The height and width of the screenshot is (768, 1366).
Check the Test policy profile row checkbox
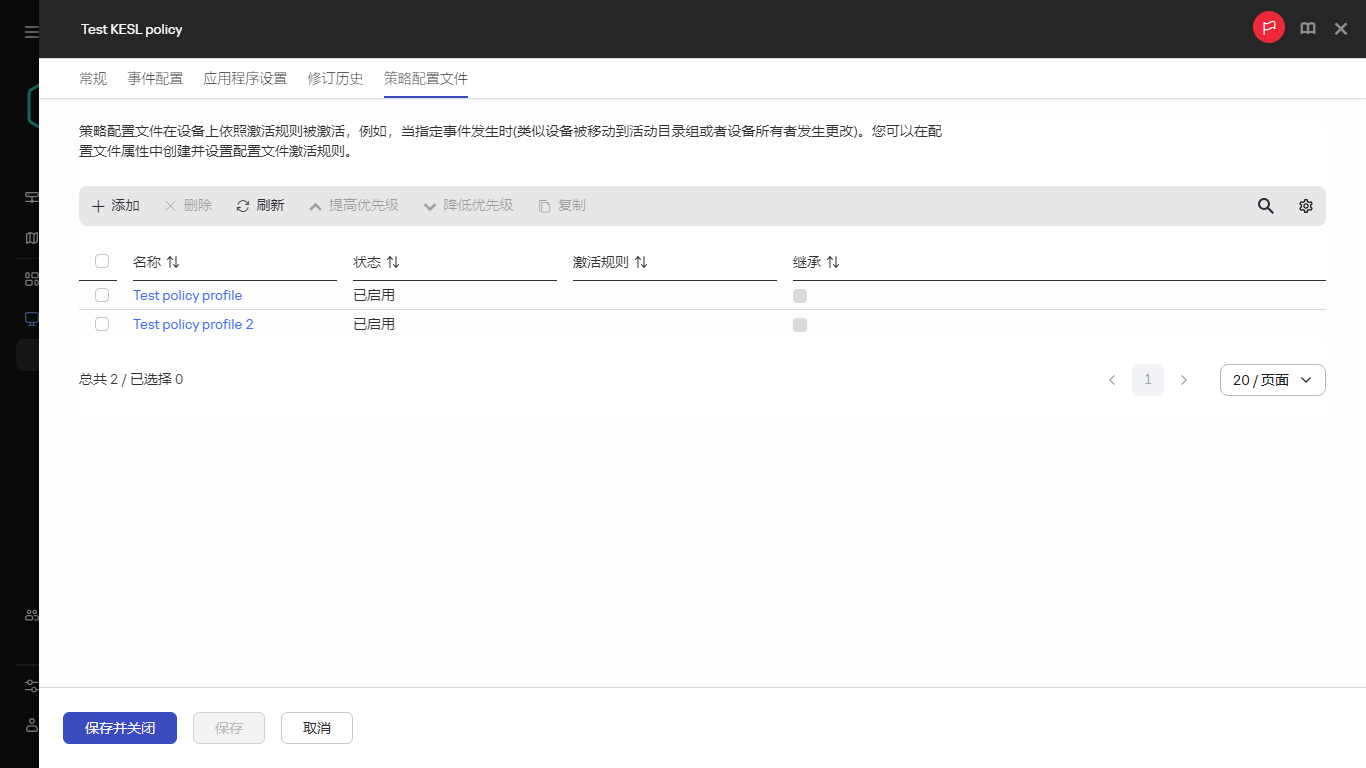pos(101,295)
